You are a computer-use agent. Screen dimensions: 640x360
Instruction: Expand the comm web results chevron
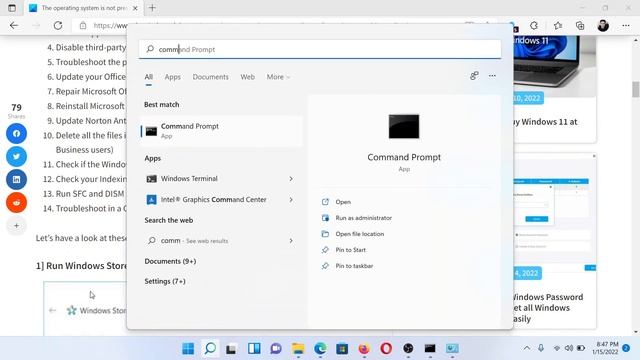click(x=291, y=241)
